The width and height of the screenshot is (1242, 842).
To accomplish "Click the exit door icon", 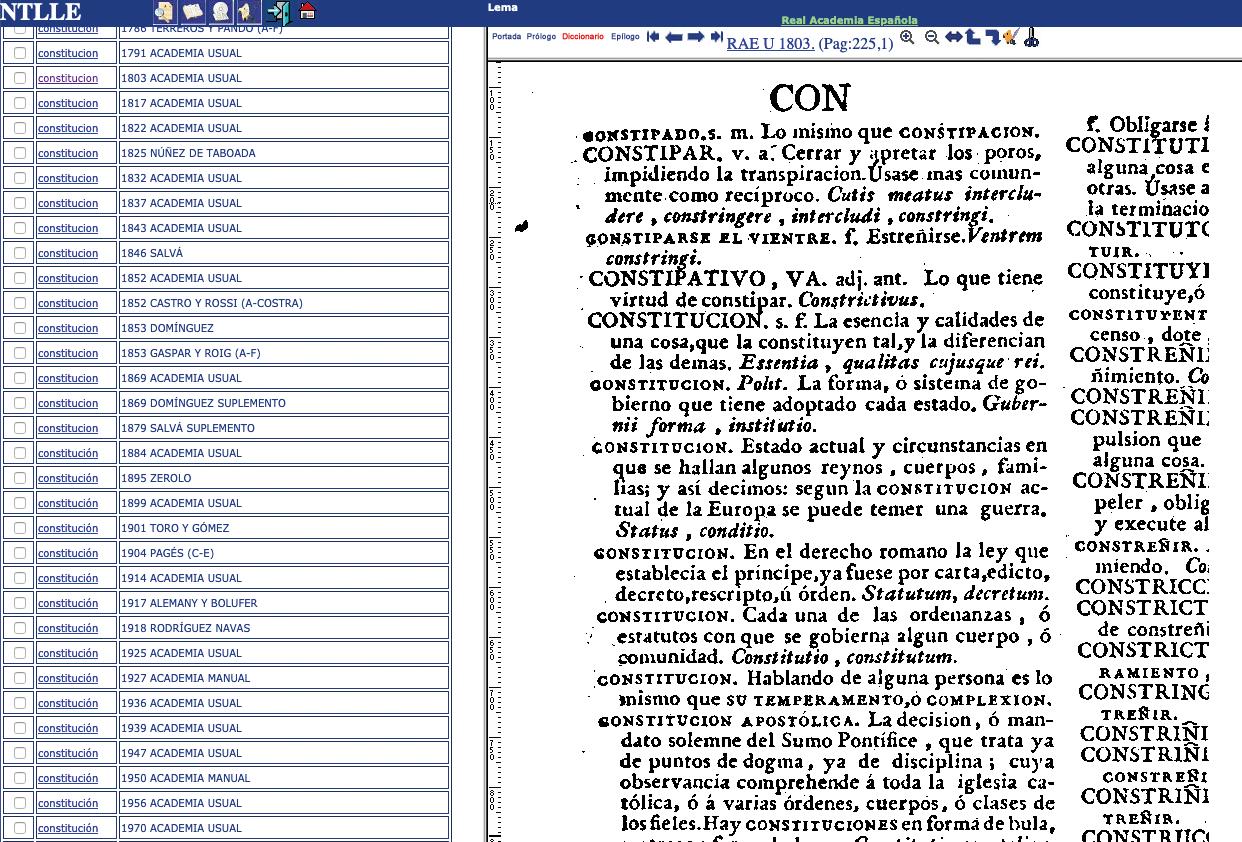I will pos(279,12).
